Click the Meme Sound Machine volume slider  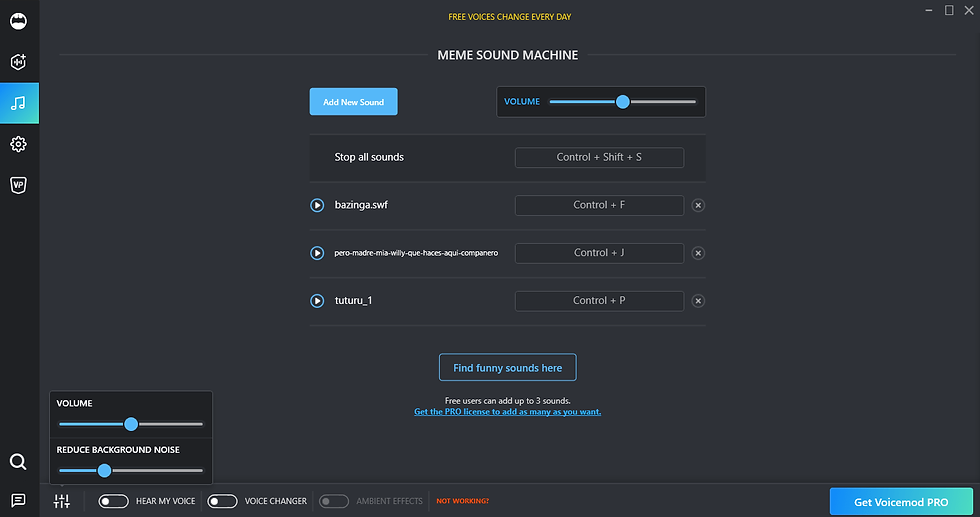coord(622,102)
